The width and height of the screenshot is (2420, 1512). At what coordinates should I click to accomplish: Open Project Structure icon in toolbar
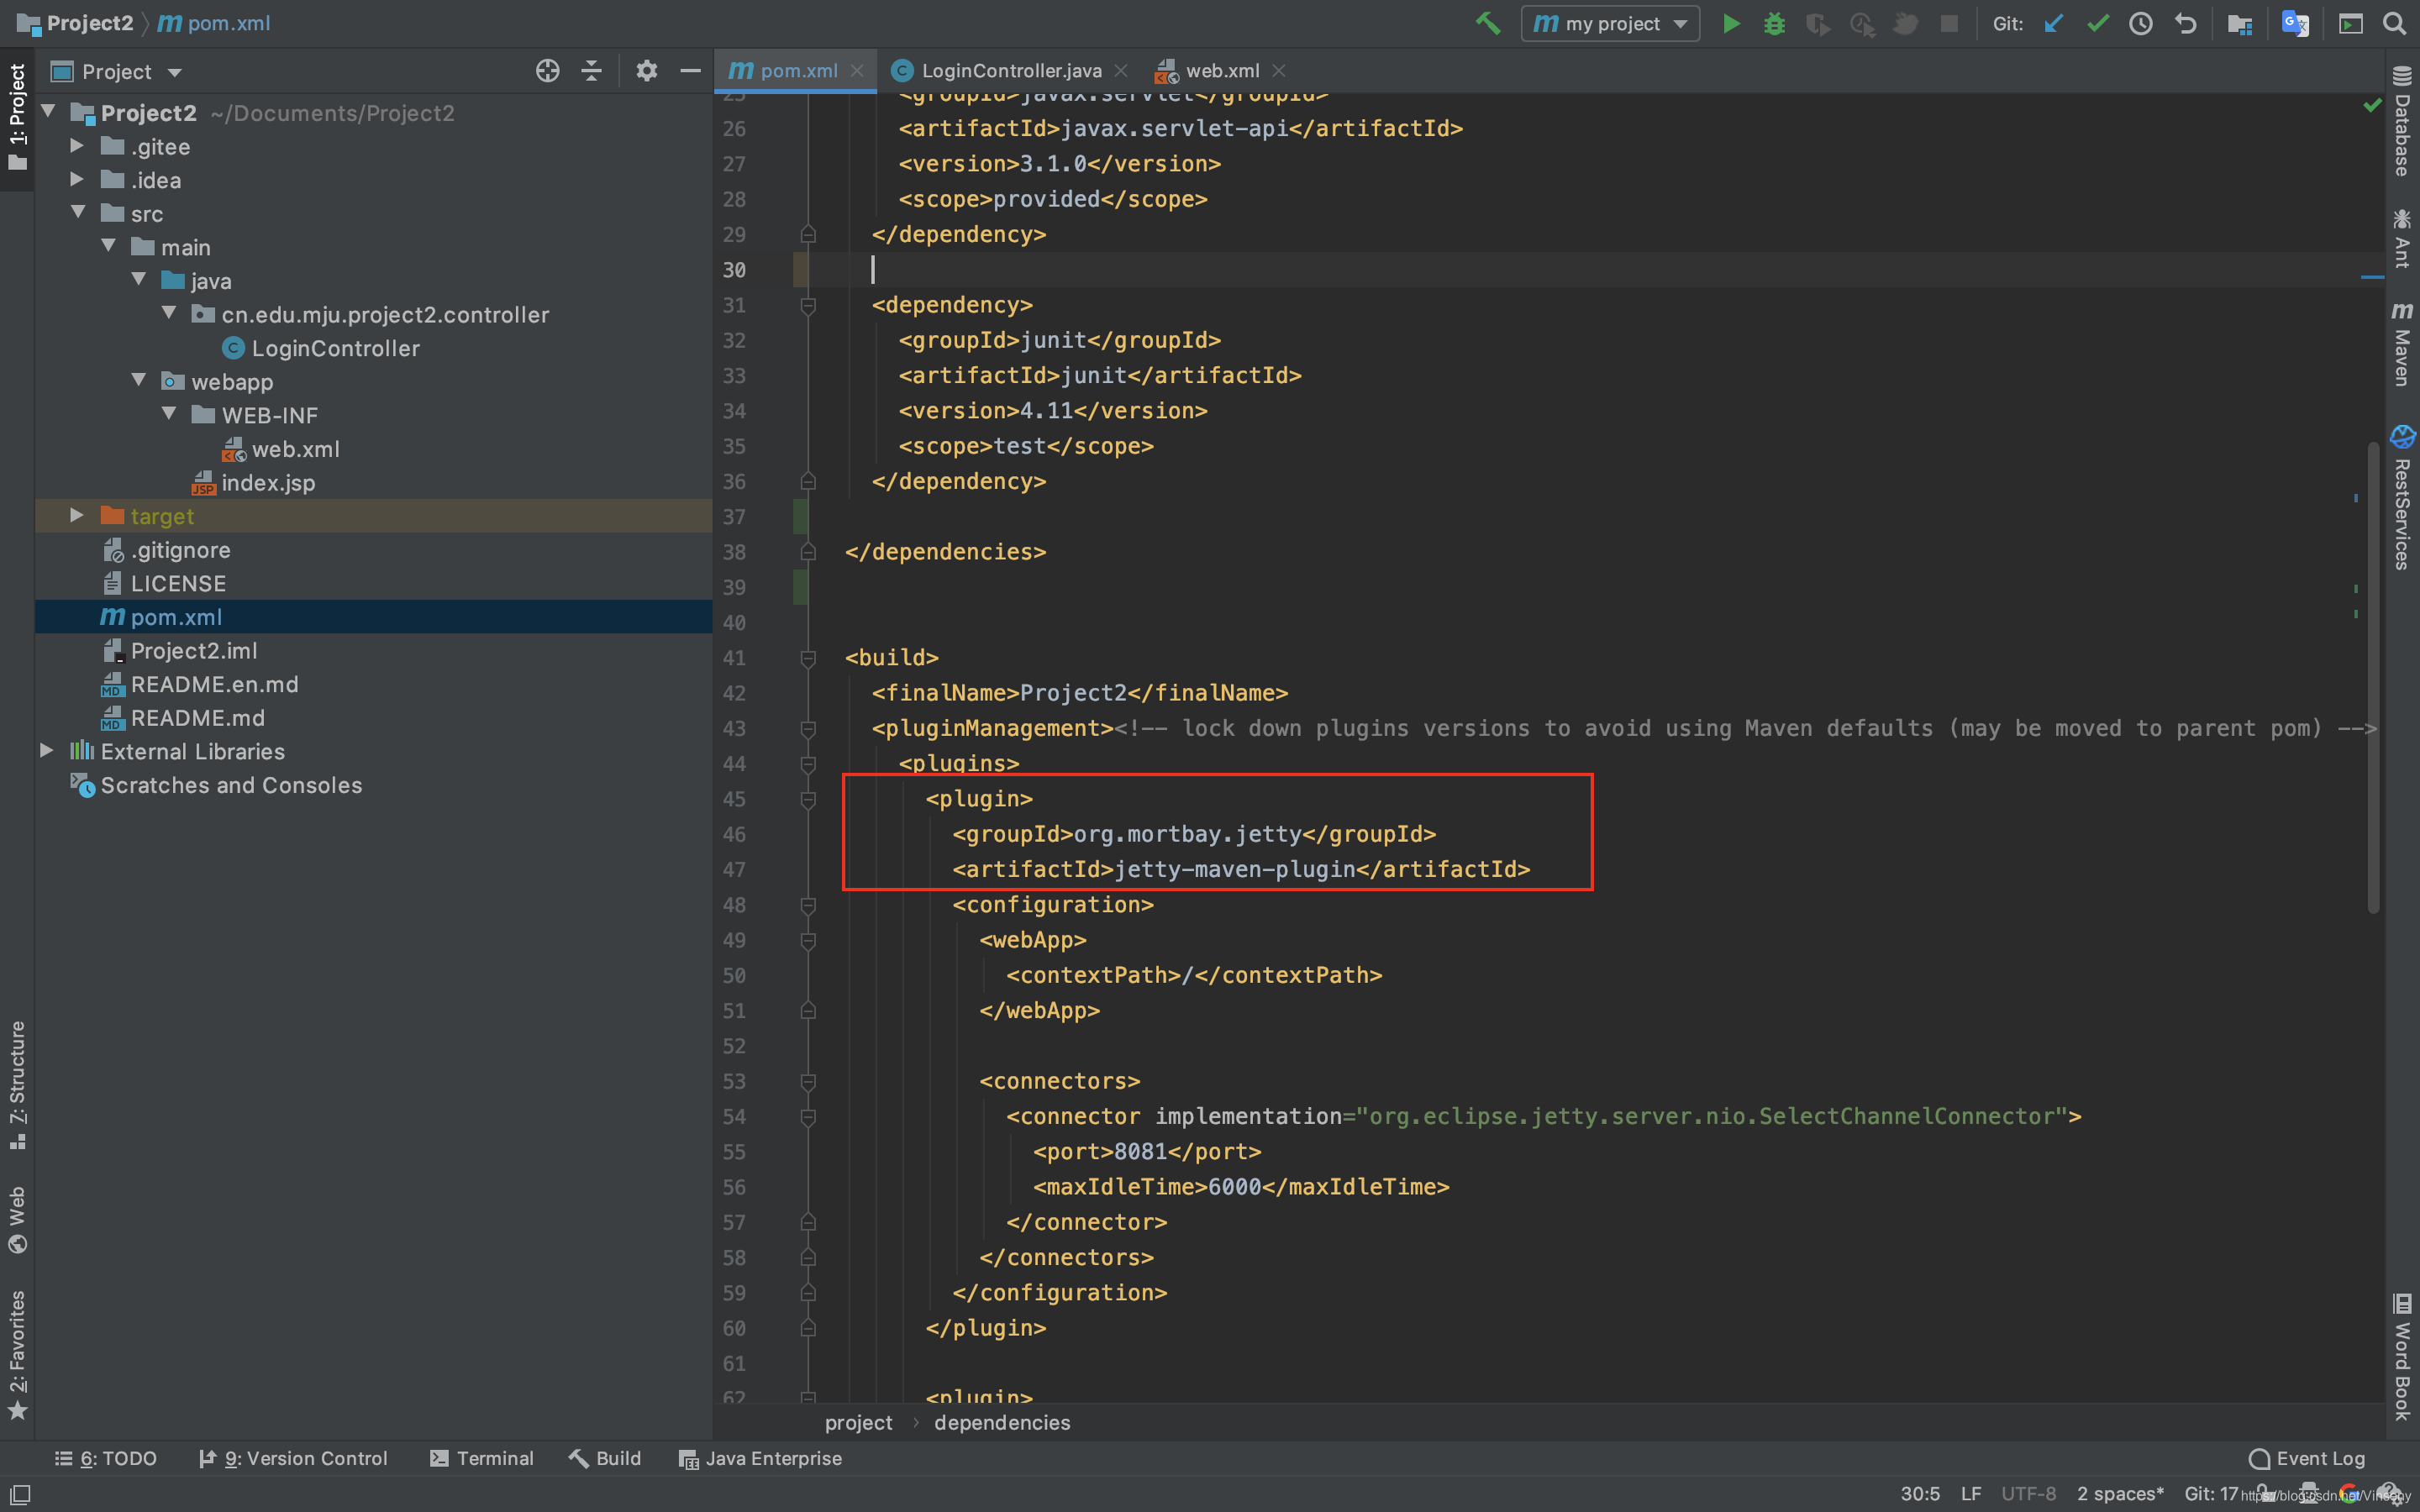[2239, 23]
